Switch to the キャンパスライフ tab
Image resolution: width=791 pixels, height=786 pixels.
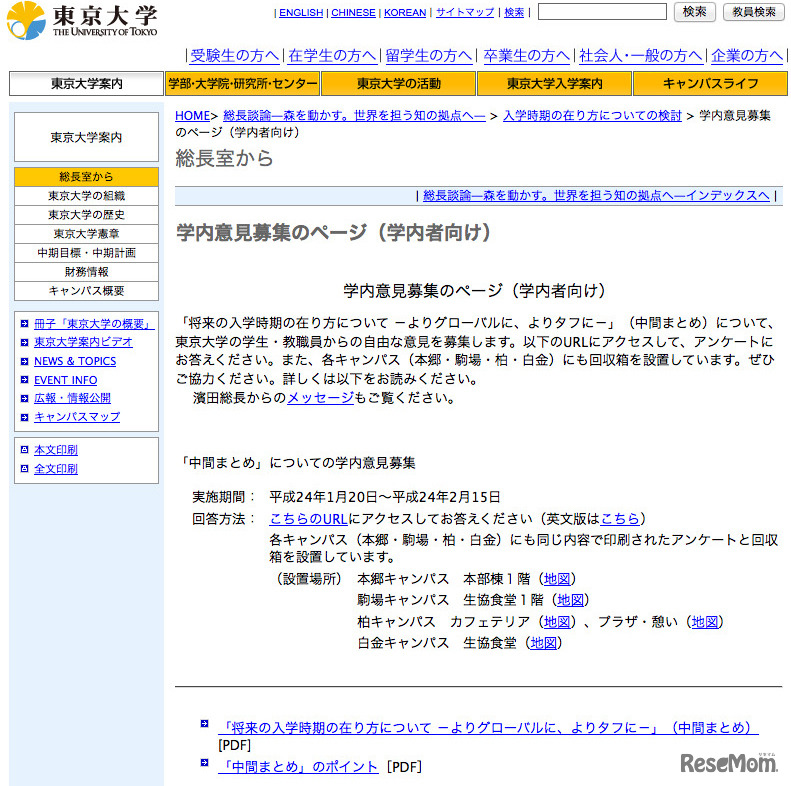click(710, 84)
